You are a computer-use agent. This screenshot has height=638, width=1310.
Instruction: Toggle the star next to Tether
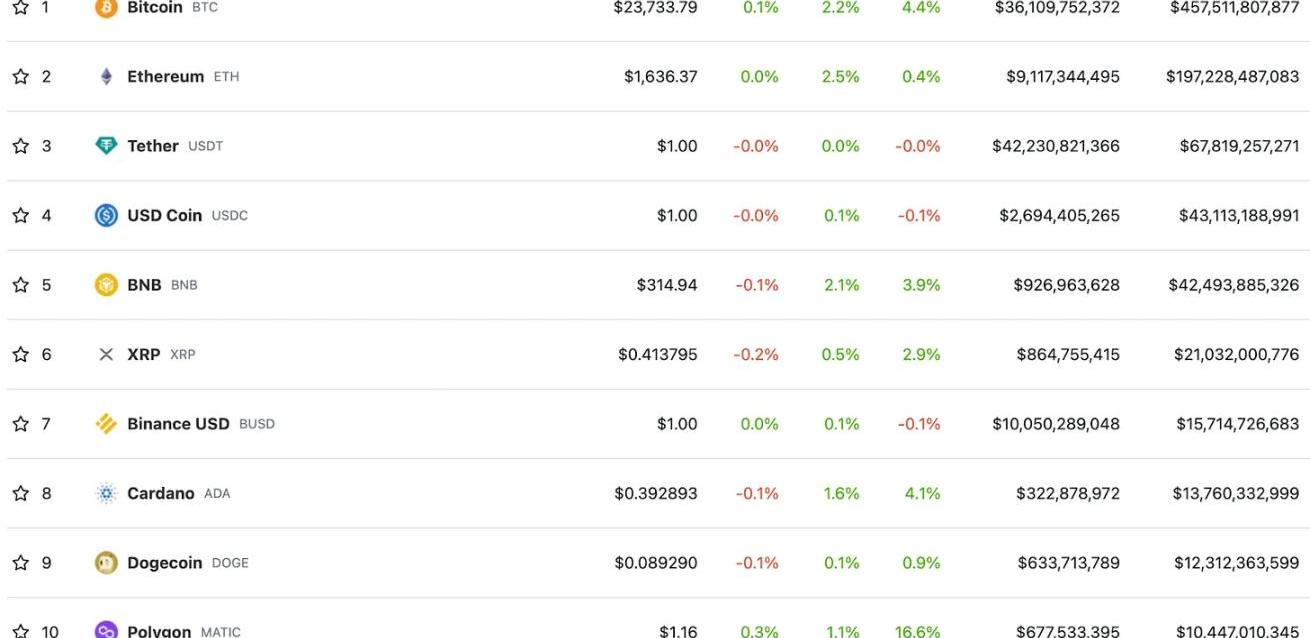(20, 146)
